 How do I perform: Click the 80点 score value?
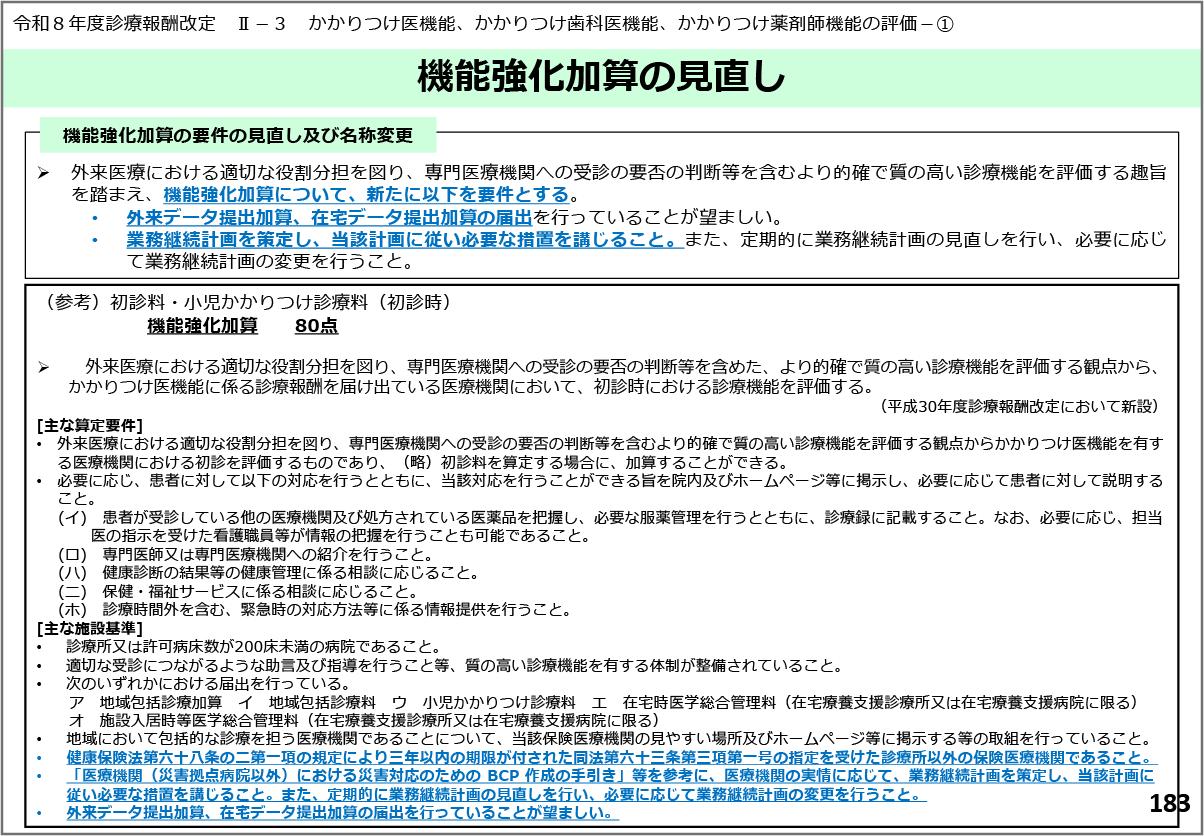pos(316,326)
